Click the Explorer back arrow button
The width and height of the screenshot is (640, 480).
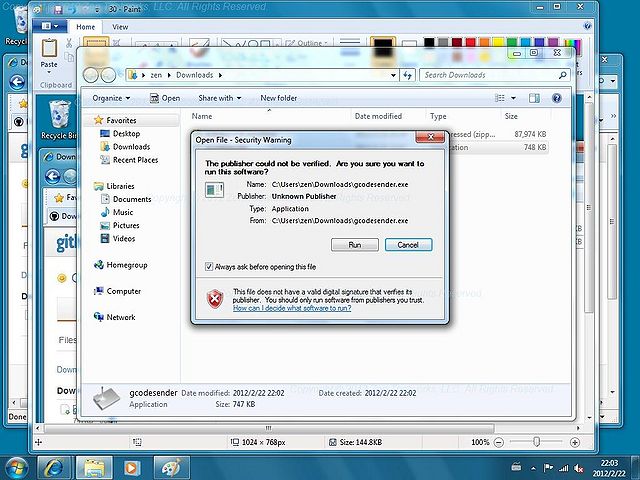pos(91,75)
